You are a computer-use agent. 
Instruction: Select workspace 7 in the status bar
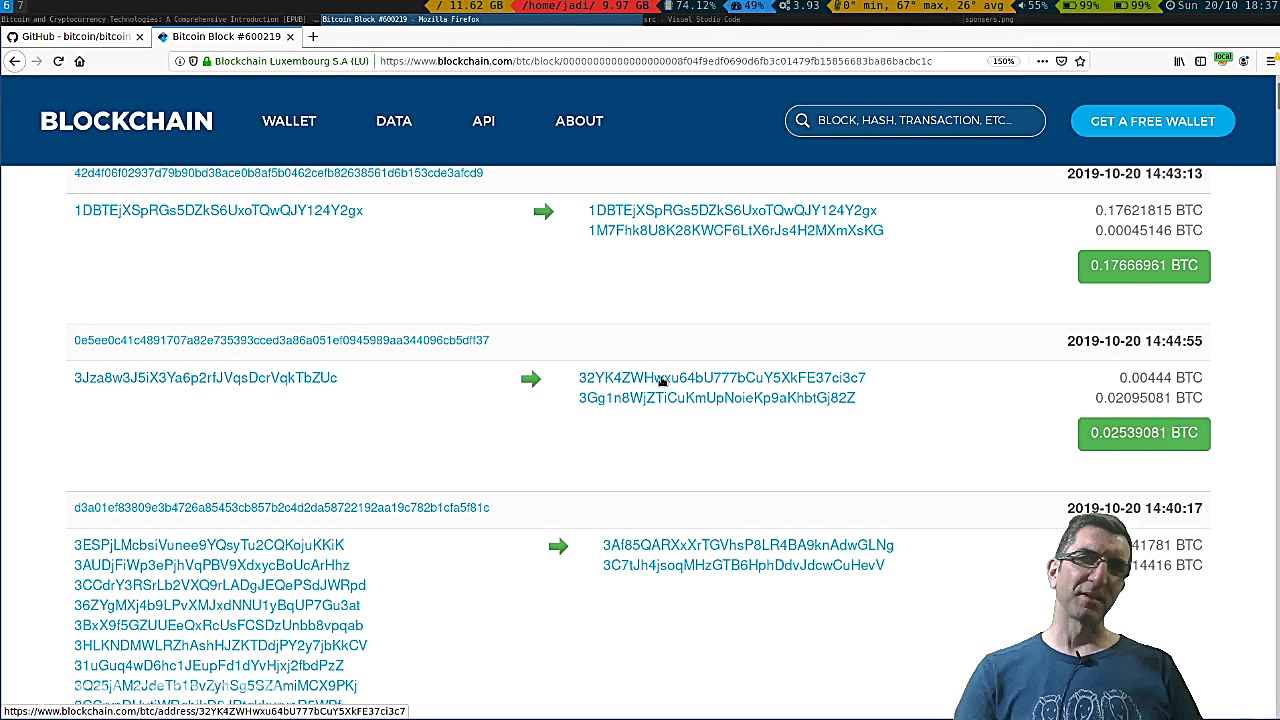coord(20,6)
